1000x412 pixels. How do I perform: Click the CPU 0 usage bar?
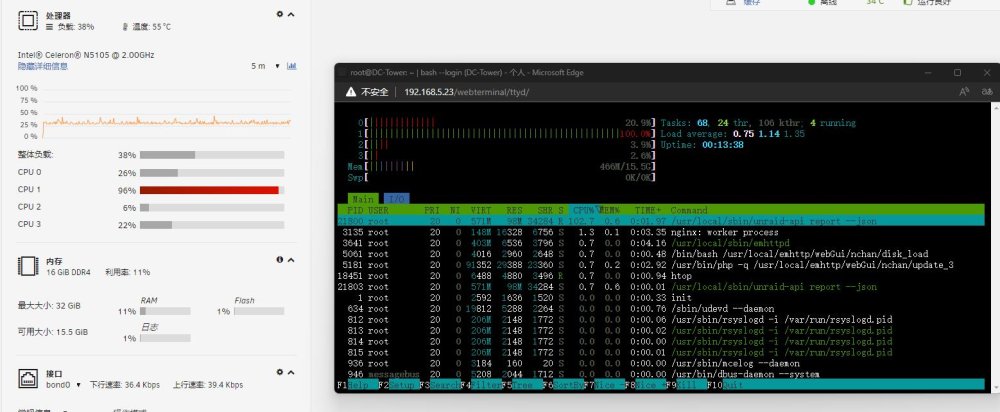tap(212, 173)
